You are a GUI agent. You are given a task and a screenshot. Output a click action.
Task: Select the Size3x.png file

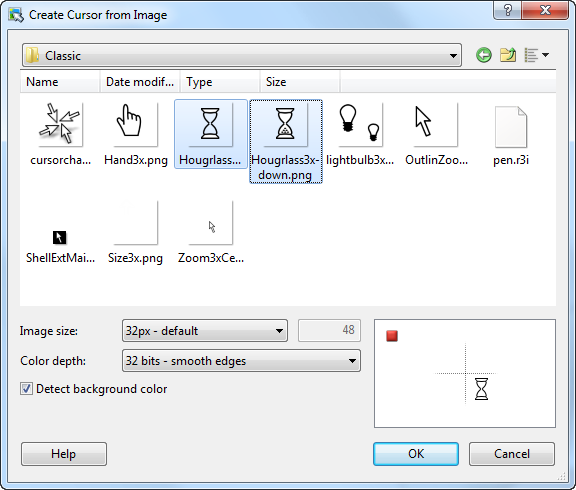click(x=136, y=232)
